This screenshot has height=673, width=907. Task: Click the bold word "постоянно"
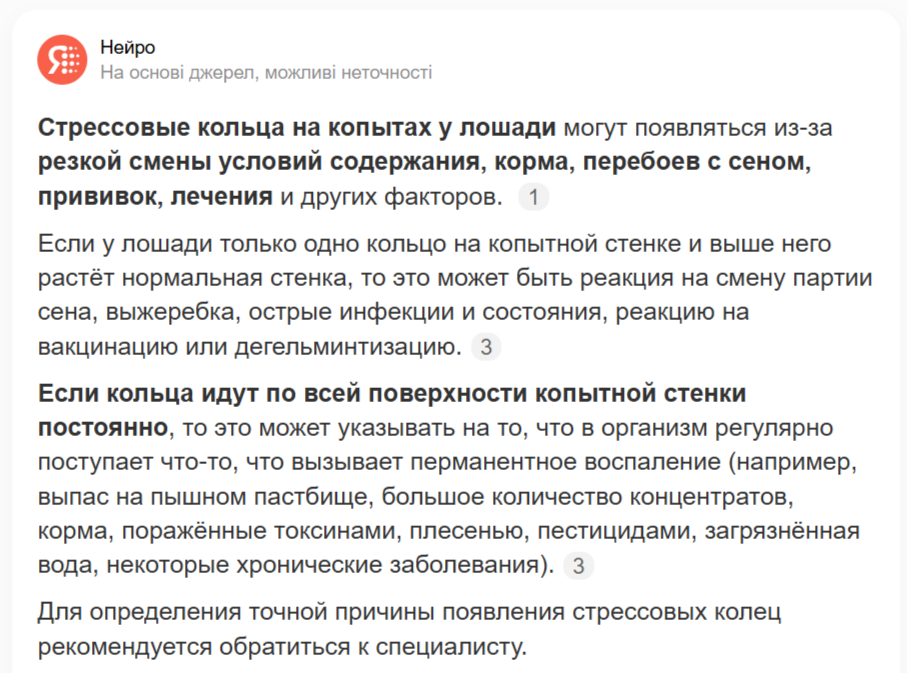coord(103,428)
